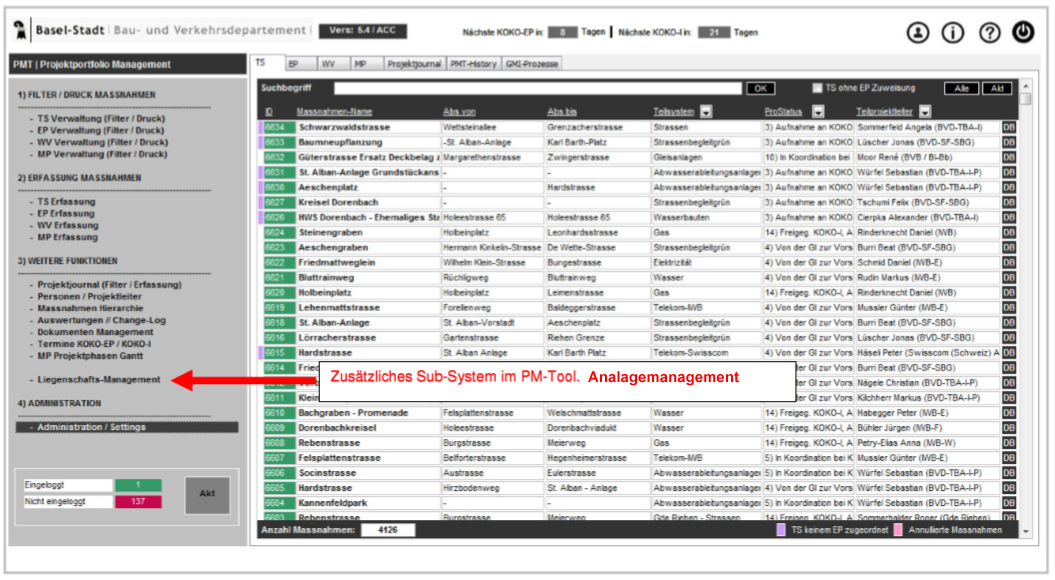The height and width of the screenshot is (580, 1055).
Task: Open the PMT-History tab
Action: tap(473, 64)
